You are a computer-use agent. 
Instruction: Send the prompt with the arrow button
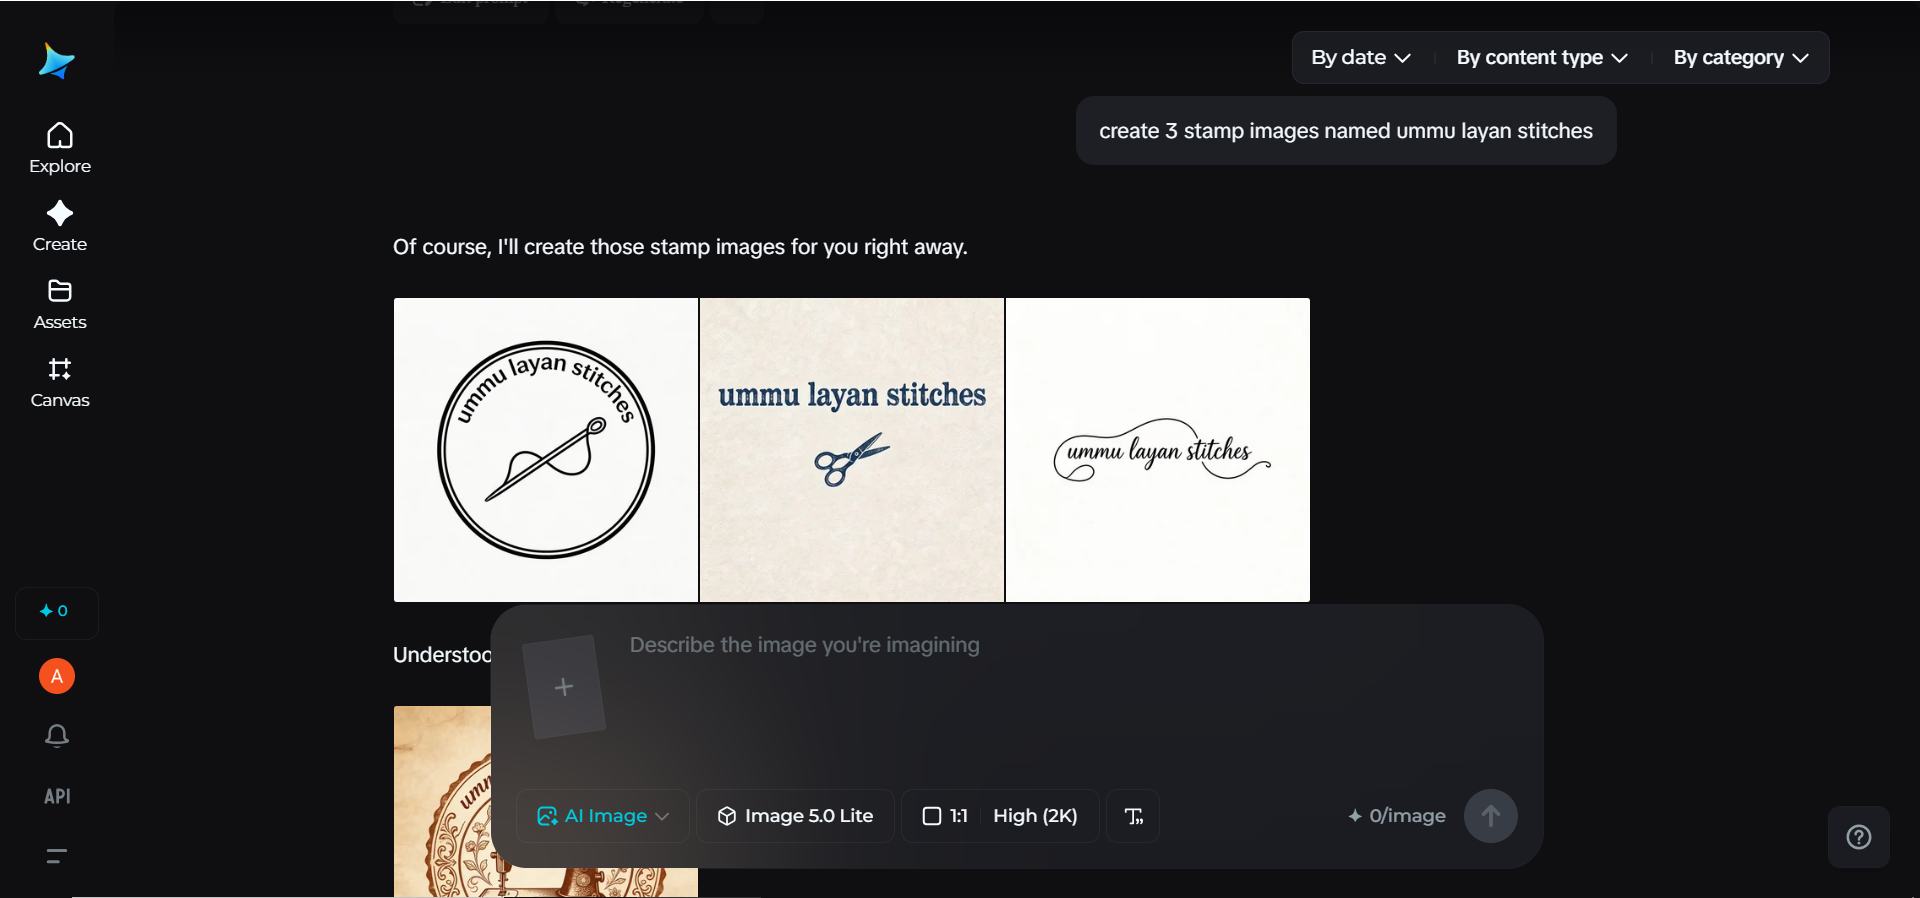[x=1491, y=816]
